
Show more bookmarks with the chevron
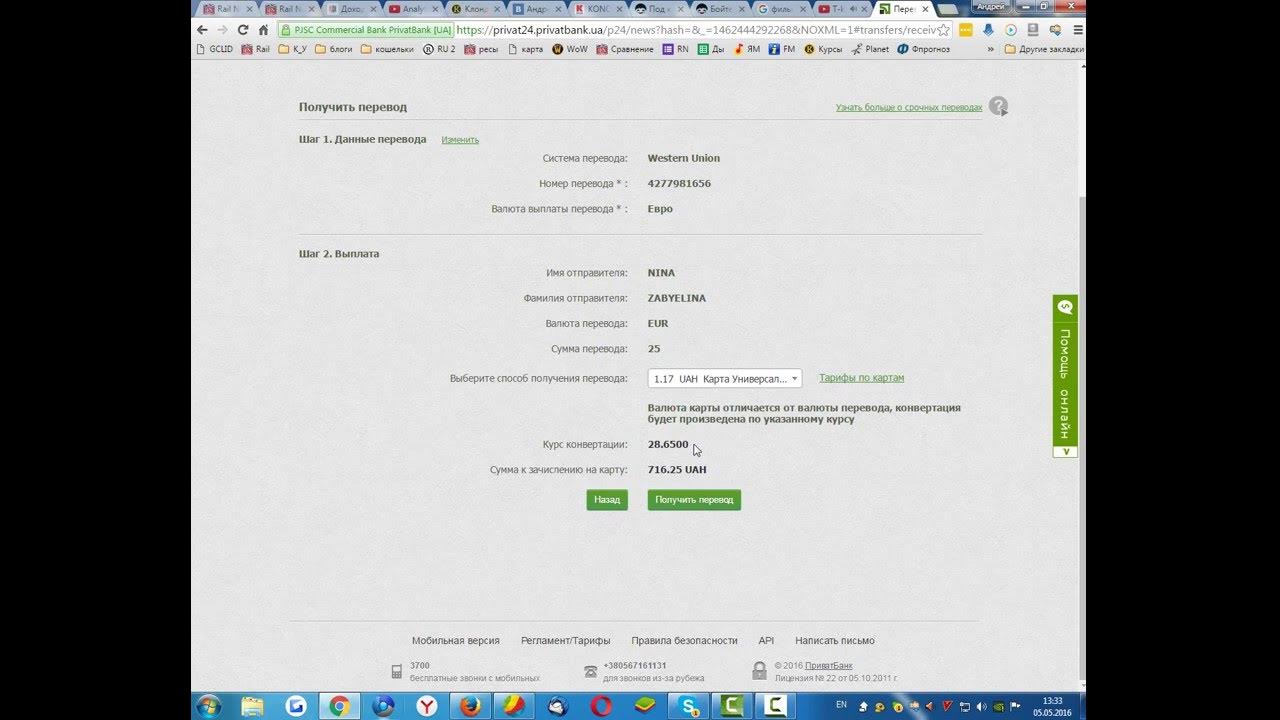(x=991, y=49)
